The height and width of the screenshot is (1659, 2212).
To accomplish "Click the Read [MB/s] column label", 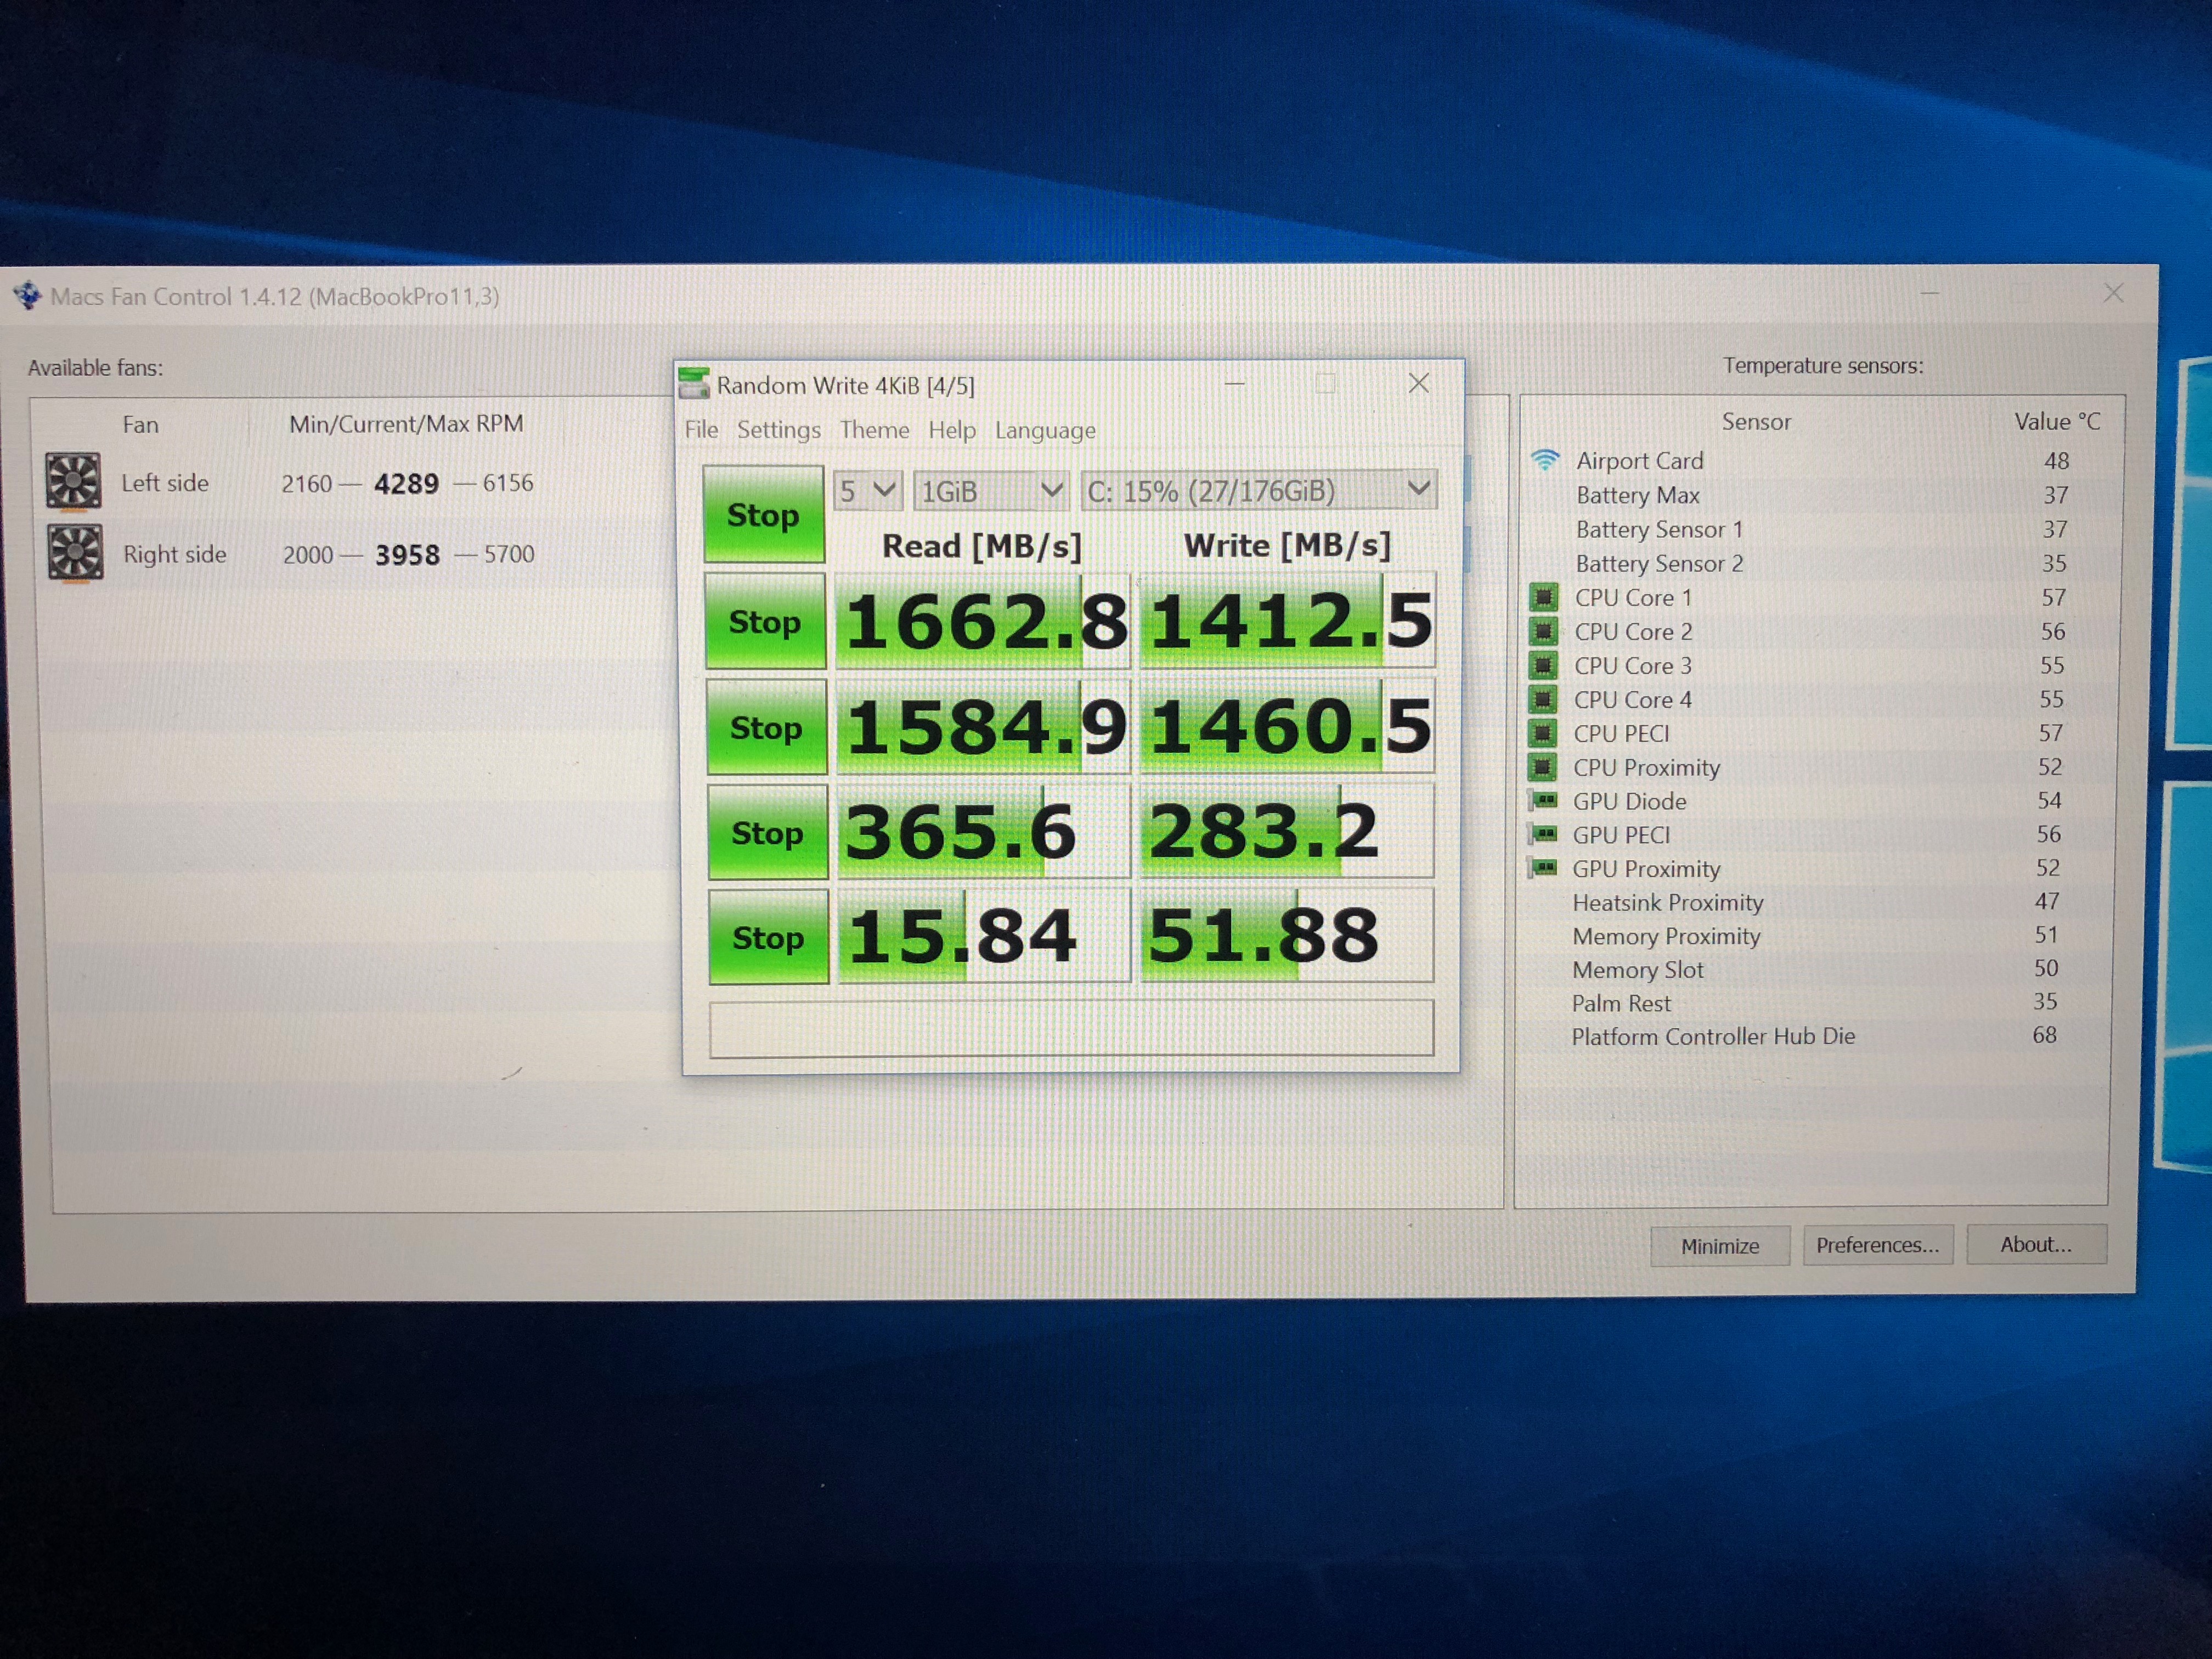I will pyautogui.click(x=982, y=546).
